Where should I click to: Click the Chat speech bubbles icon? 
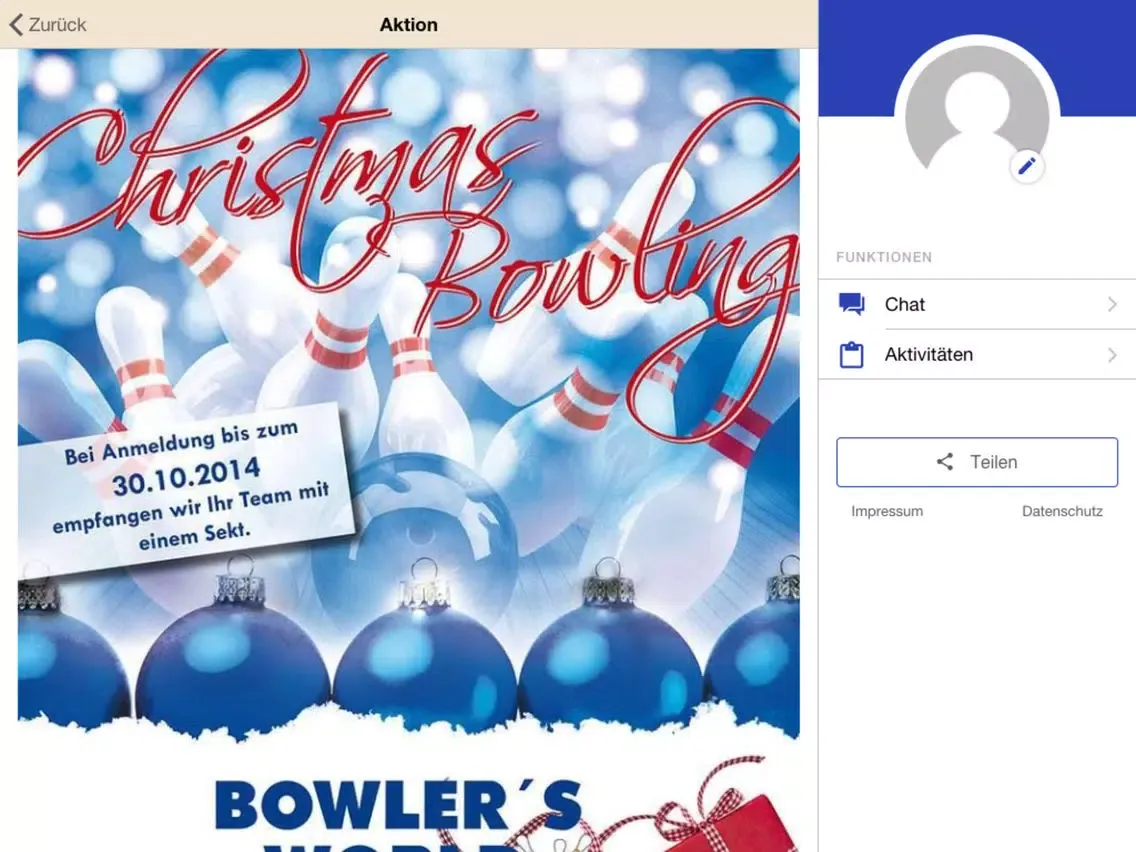click(x=851, y=304)
